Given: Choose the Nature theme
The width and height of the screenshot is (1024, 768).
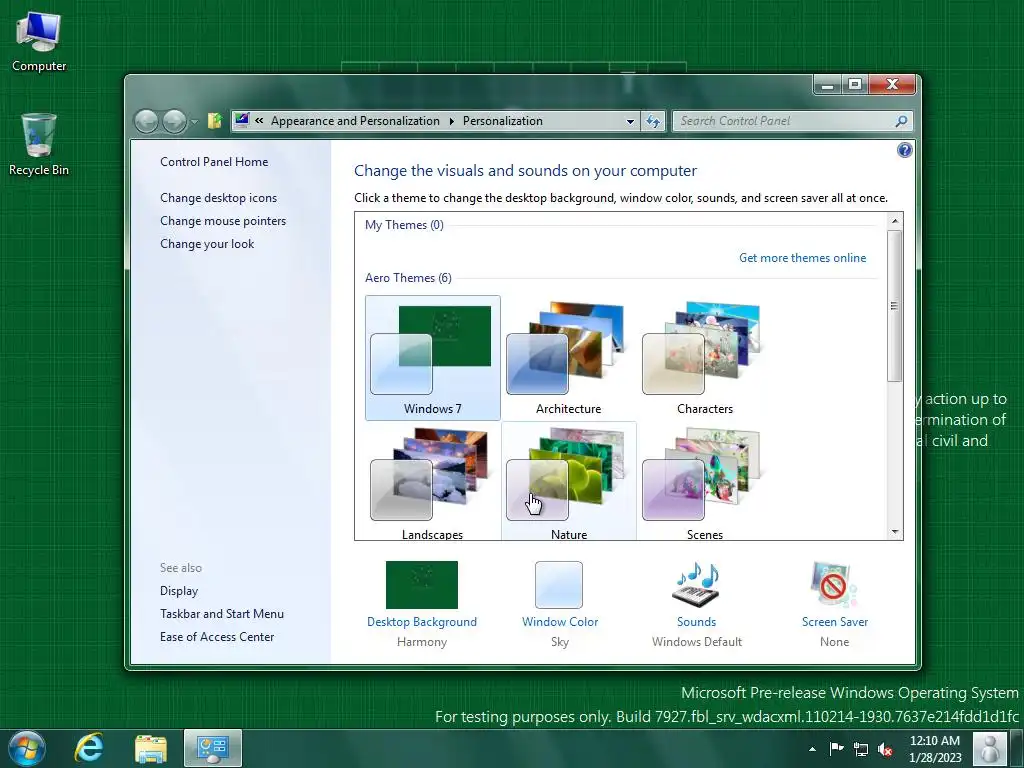Looking at the screenshot, I should coord(568,481).
